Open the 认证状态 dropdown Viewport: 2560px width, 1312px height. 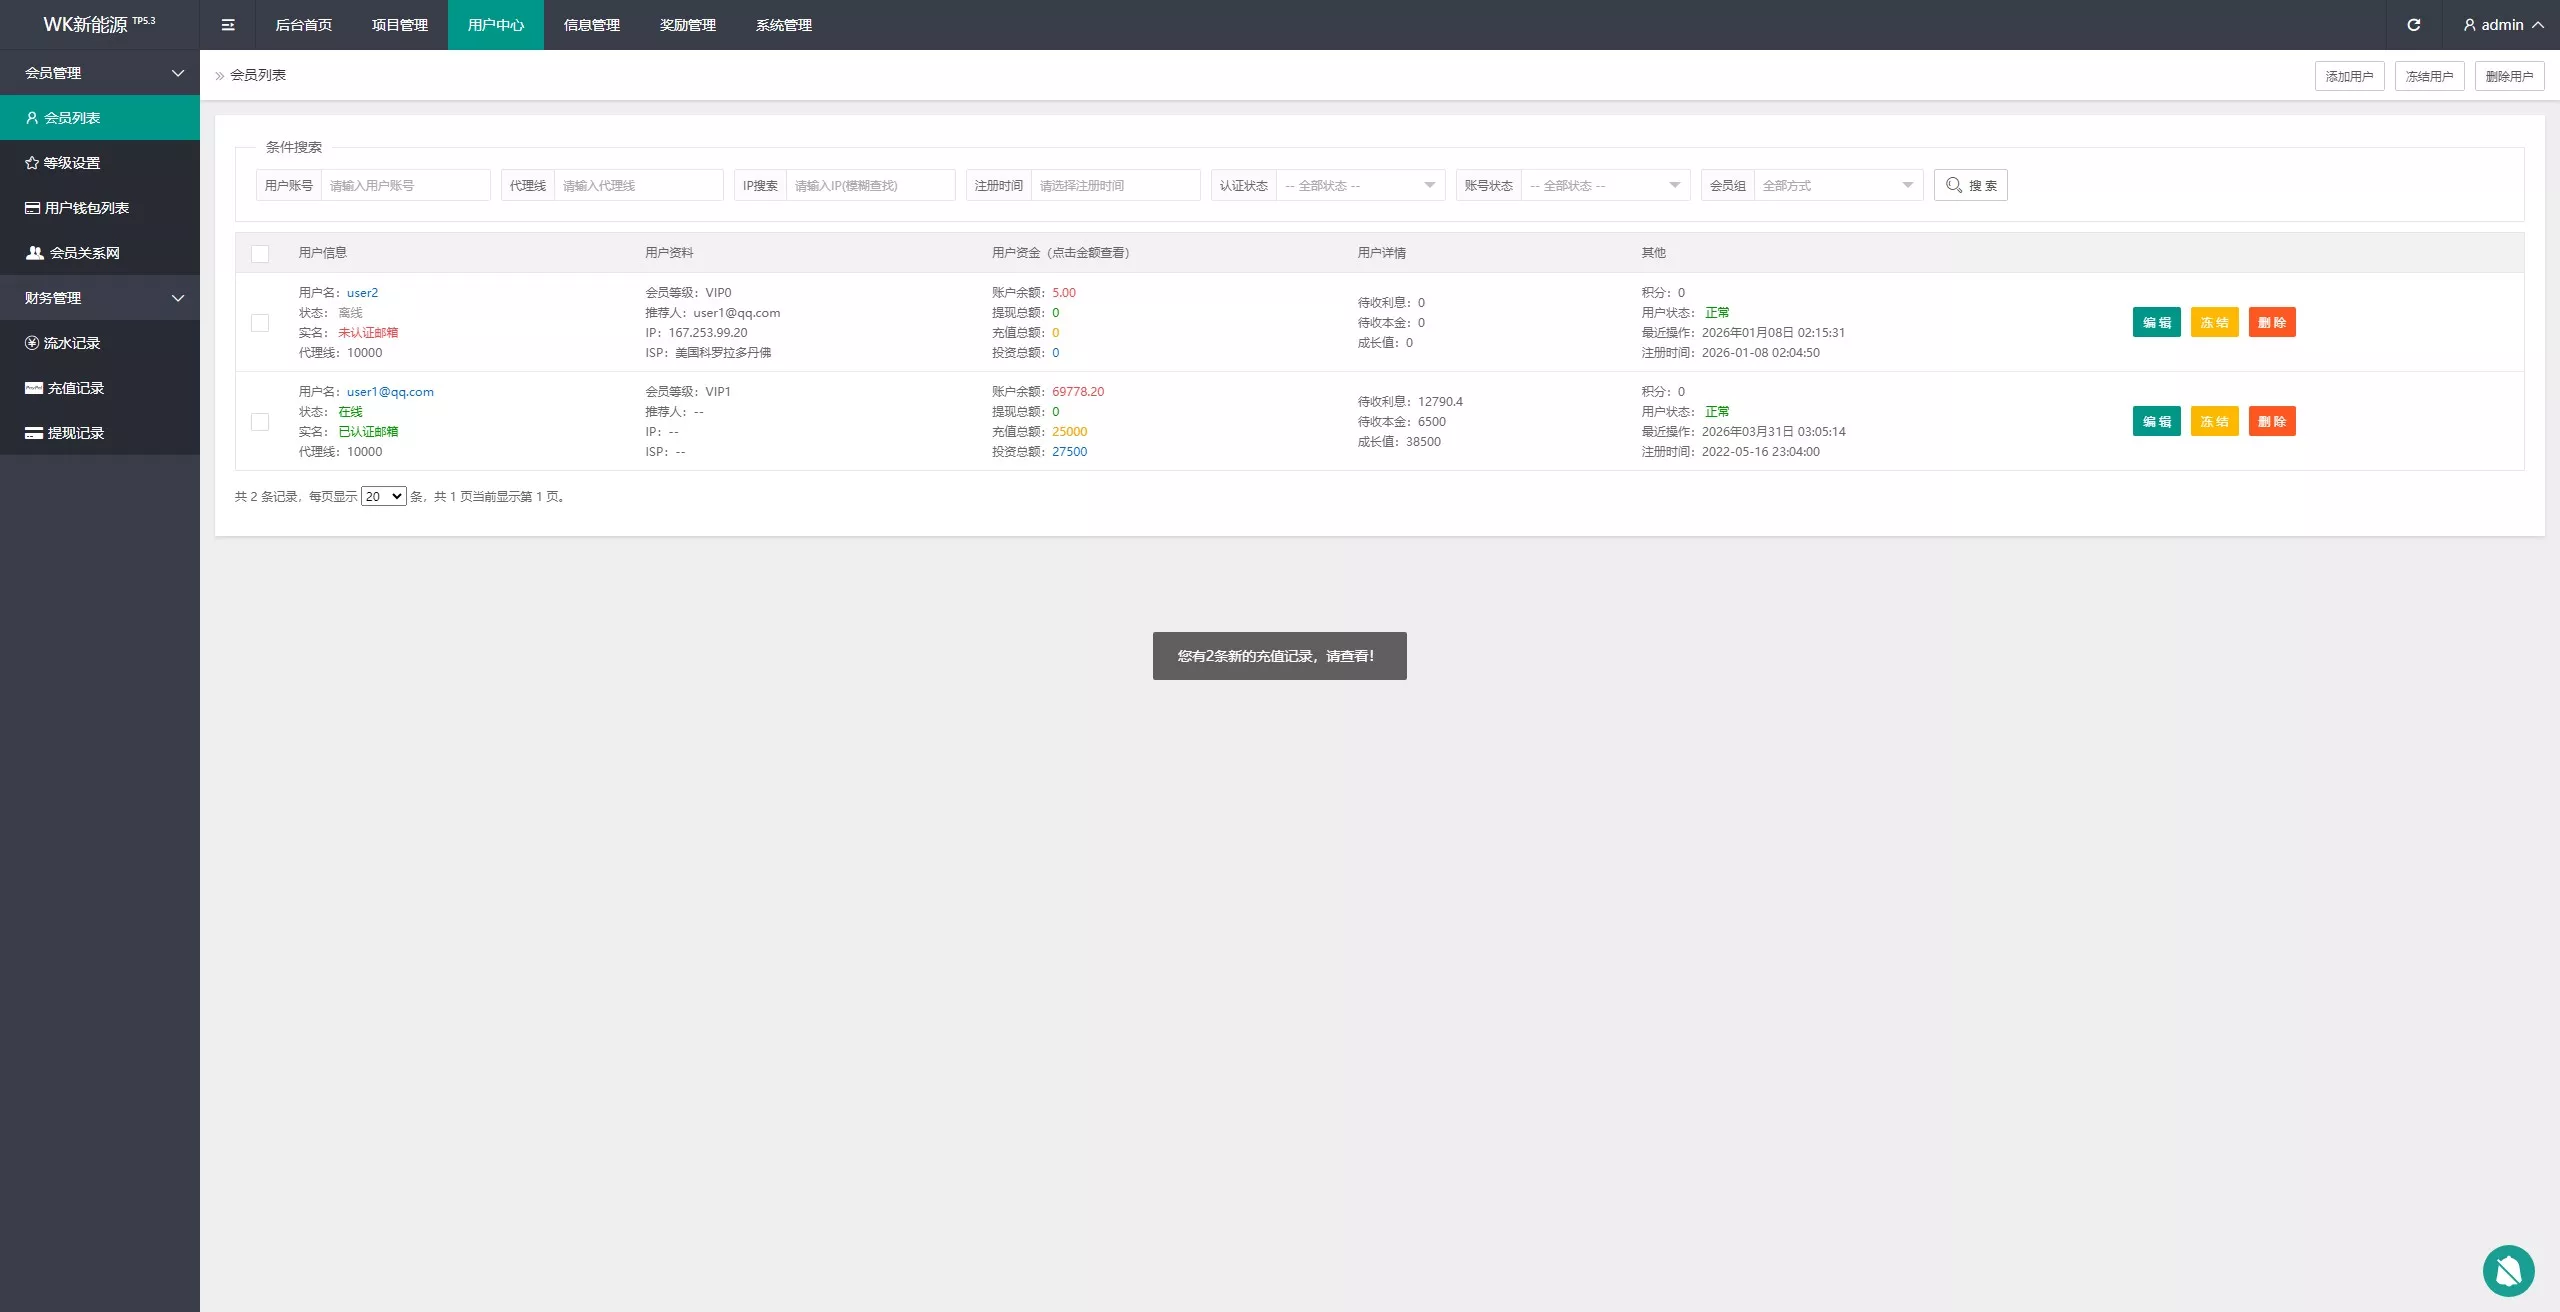(x=1360, y=186)
